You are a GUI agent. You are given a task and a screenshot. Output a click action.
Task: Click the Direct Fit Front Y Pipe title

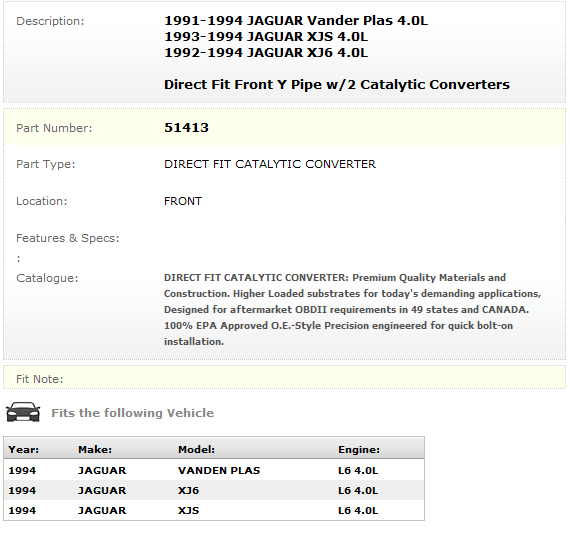(x=337, y=84)
